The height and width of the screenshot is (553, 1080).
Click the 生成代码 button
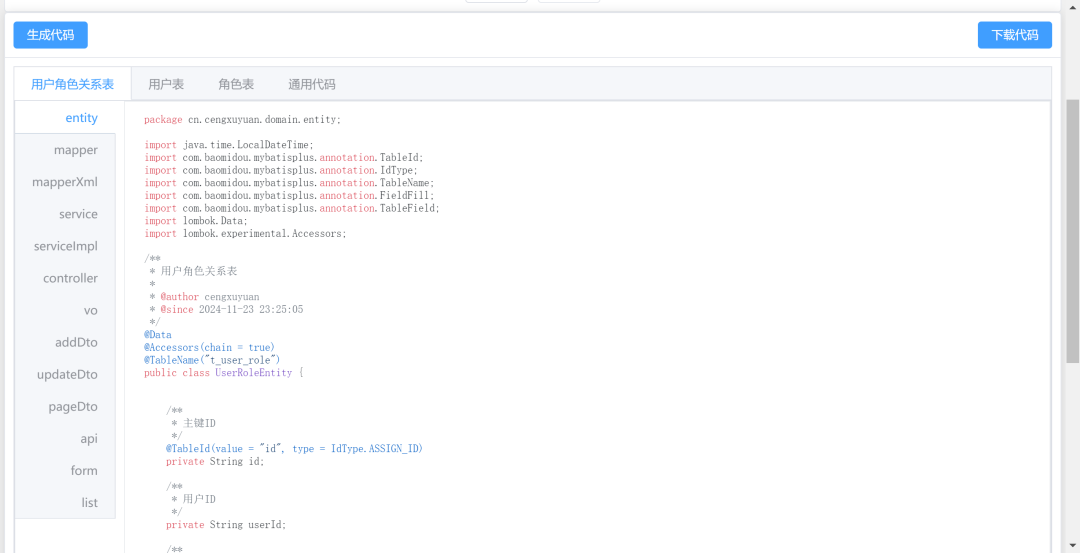50,35
